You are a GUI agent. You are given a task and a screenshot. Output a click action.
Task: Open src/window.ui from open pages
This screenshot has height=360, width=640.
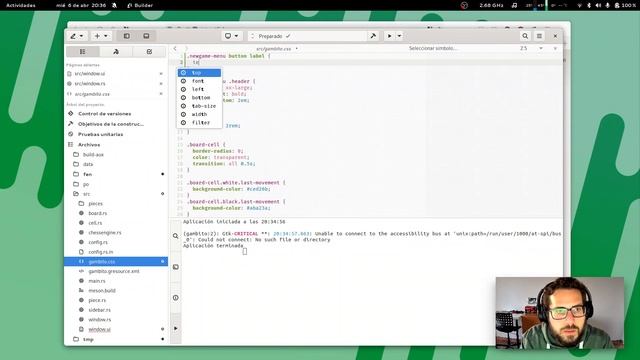[x=90, y=73]
